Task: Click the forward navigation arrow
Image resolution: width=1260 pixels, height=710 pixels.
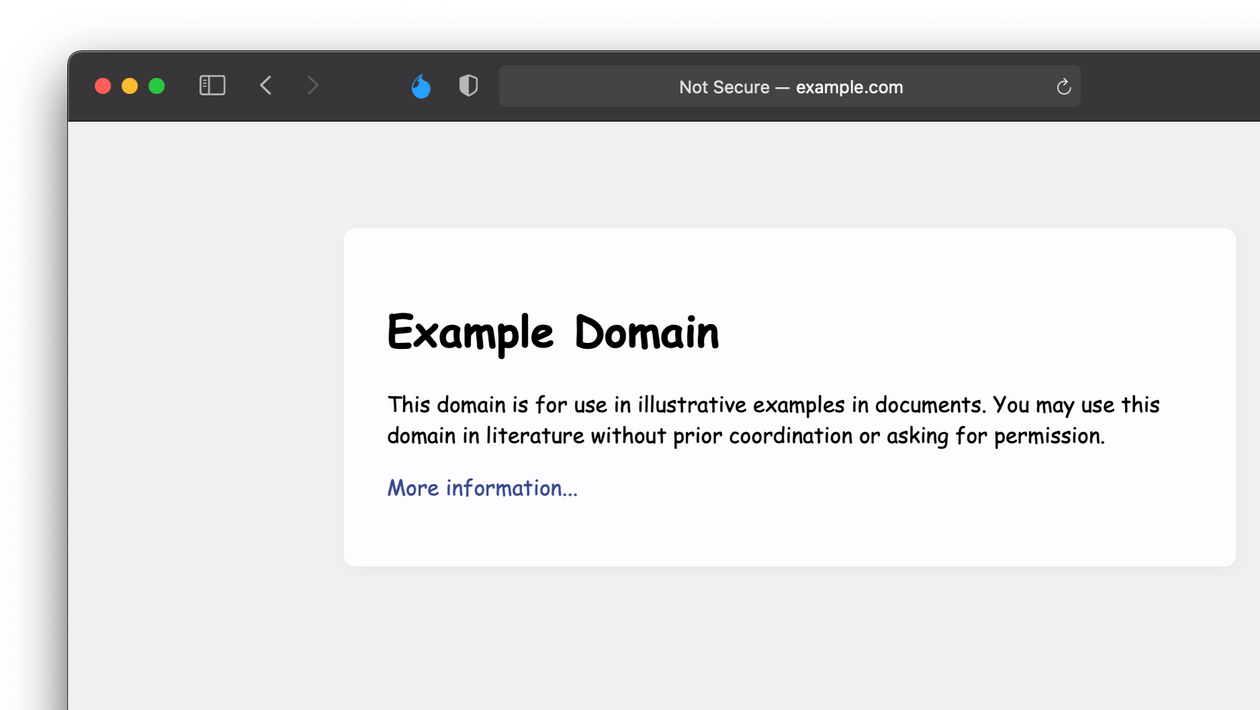Action: (313, 86)
